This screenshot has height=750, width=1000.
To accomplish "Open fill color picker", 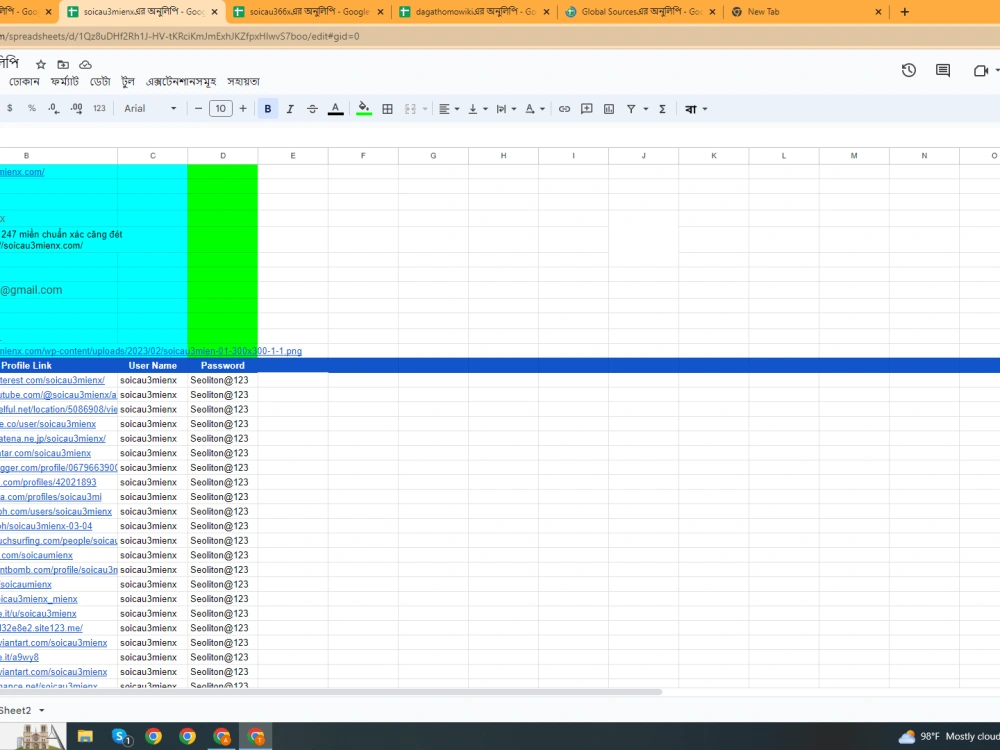I will click(364, 109).
